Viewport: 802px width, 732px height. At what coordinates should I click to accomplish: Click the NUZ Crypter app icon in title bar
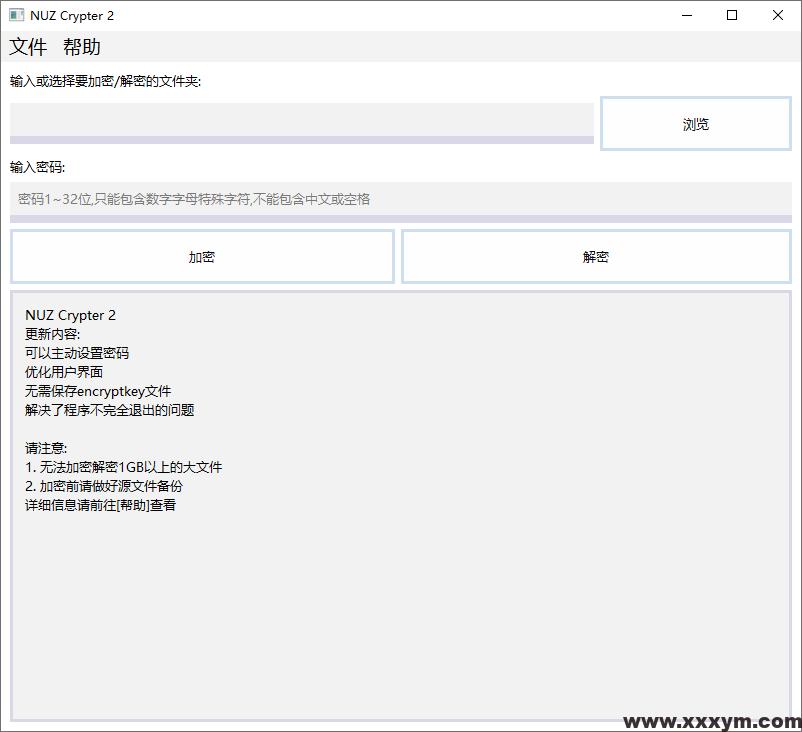[x=16, y=16]
